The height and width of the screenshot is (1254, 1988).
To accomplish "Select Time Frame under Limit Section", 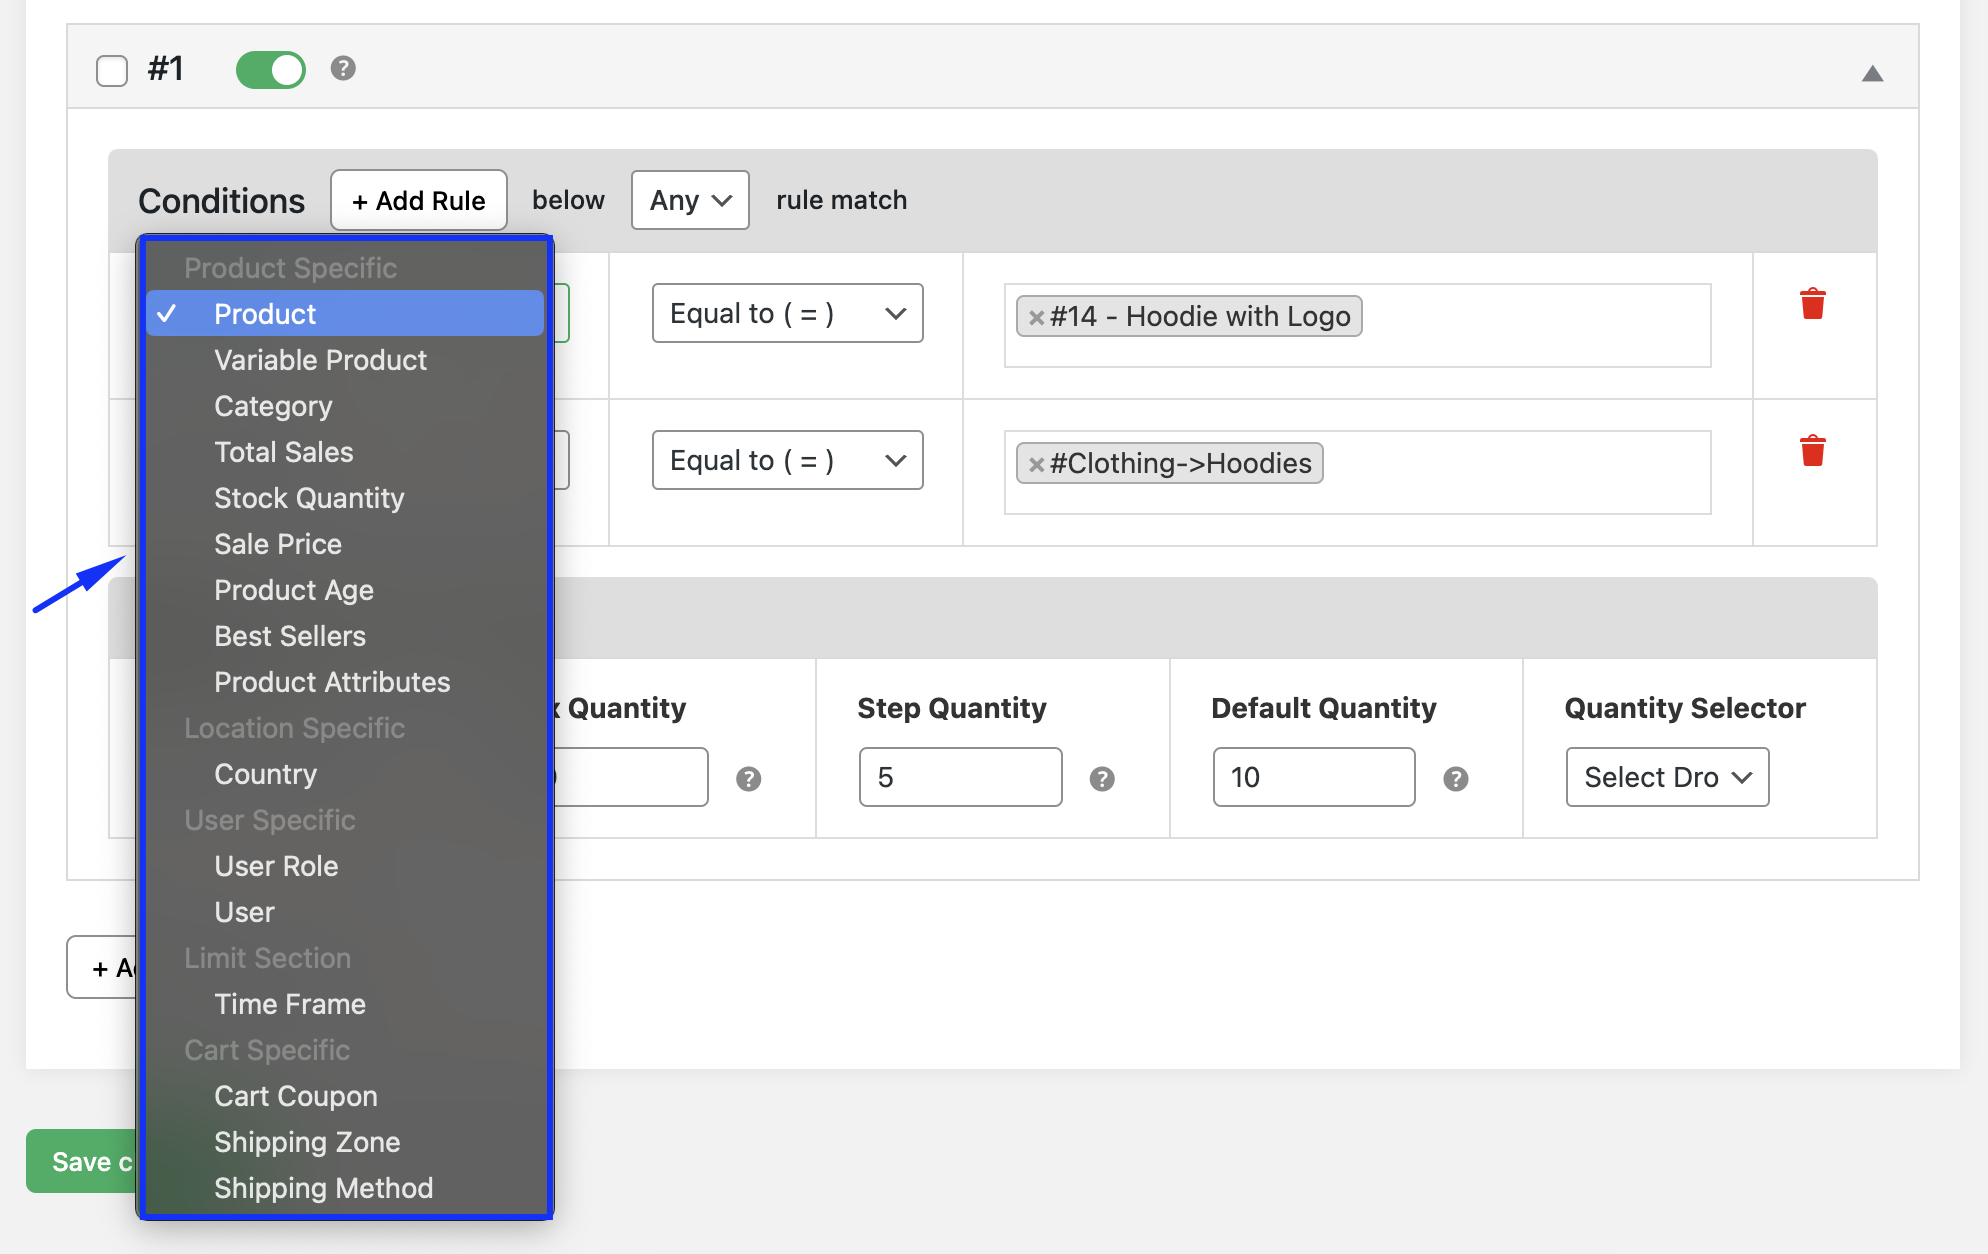I will pos(345,1004).
